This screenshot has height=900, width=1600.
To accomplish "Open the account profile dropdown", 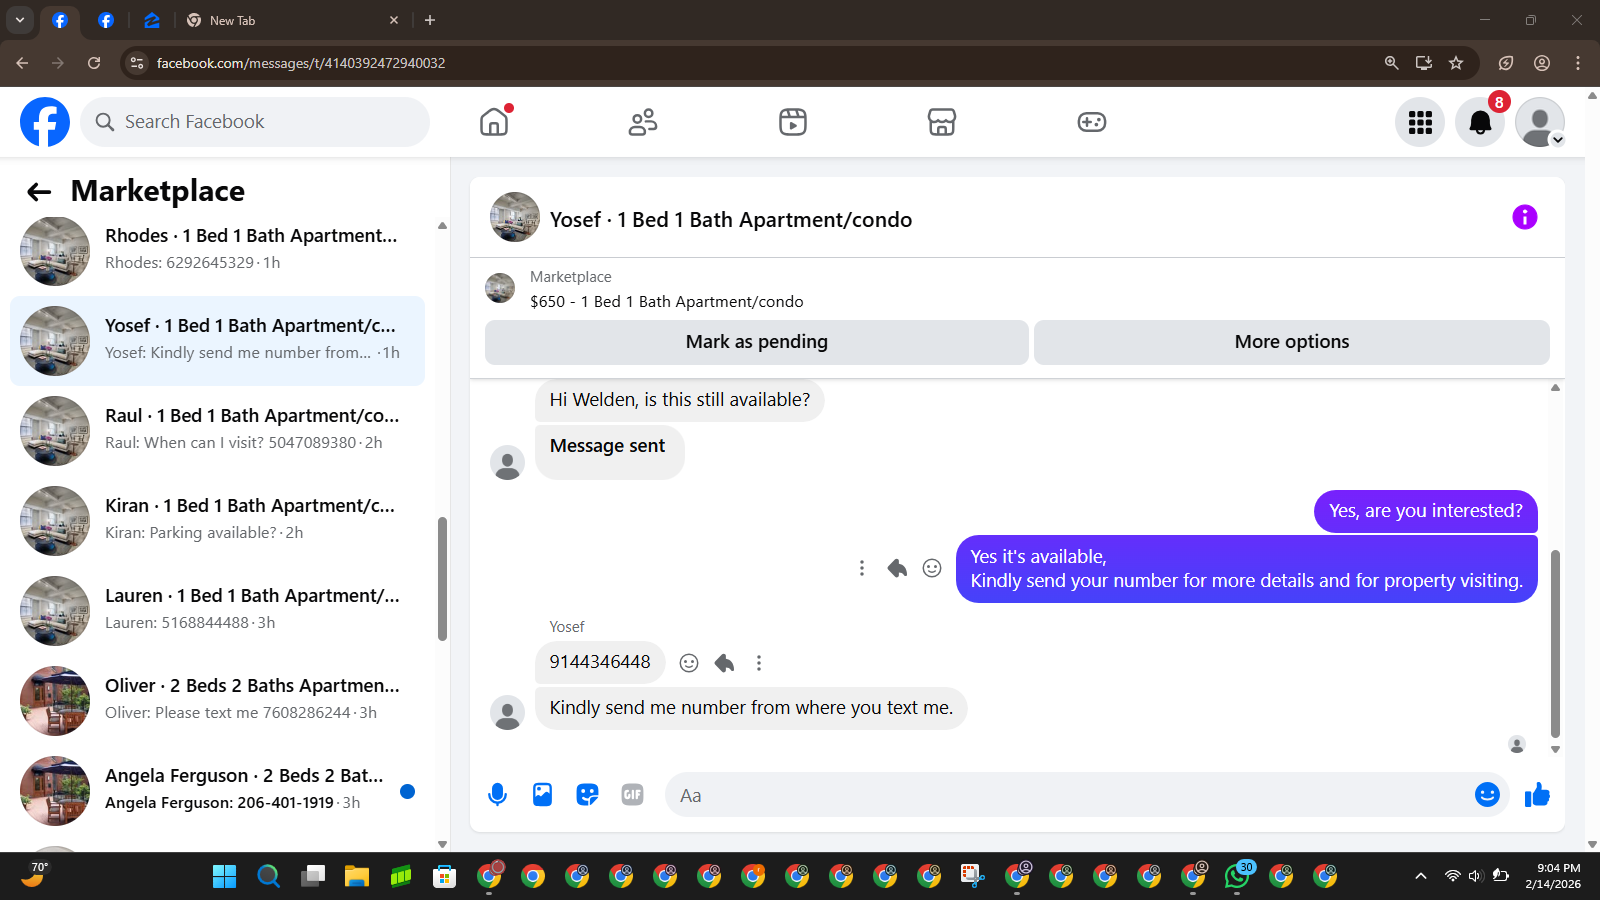I will [x=1540, y=122].
